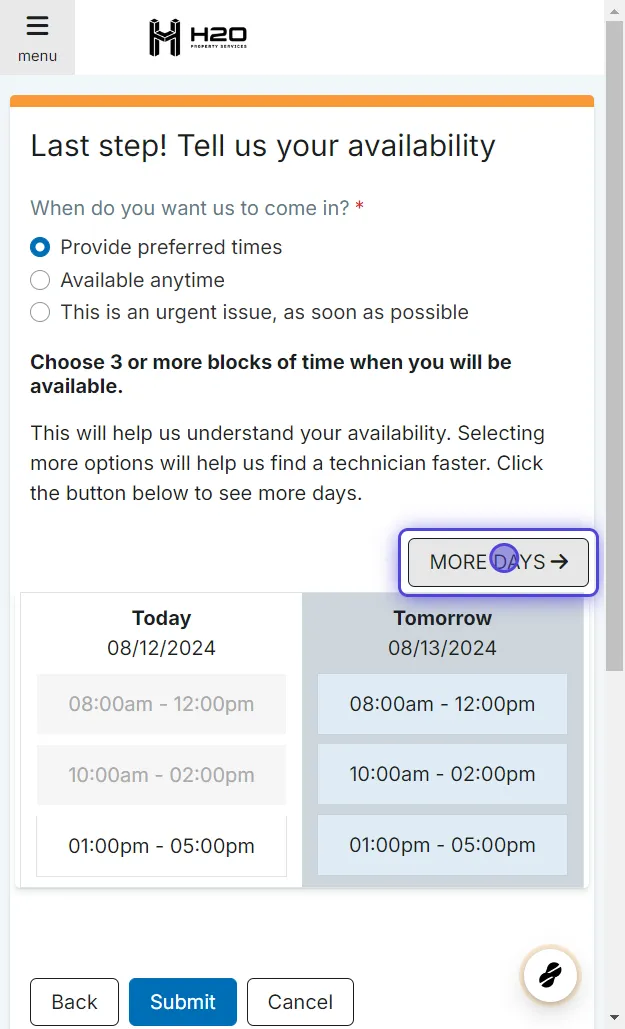This screenshot has height=1029, width=625.
Task: Submit the availability form
Action: (x=182, y=1001)
